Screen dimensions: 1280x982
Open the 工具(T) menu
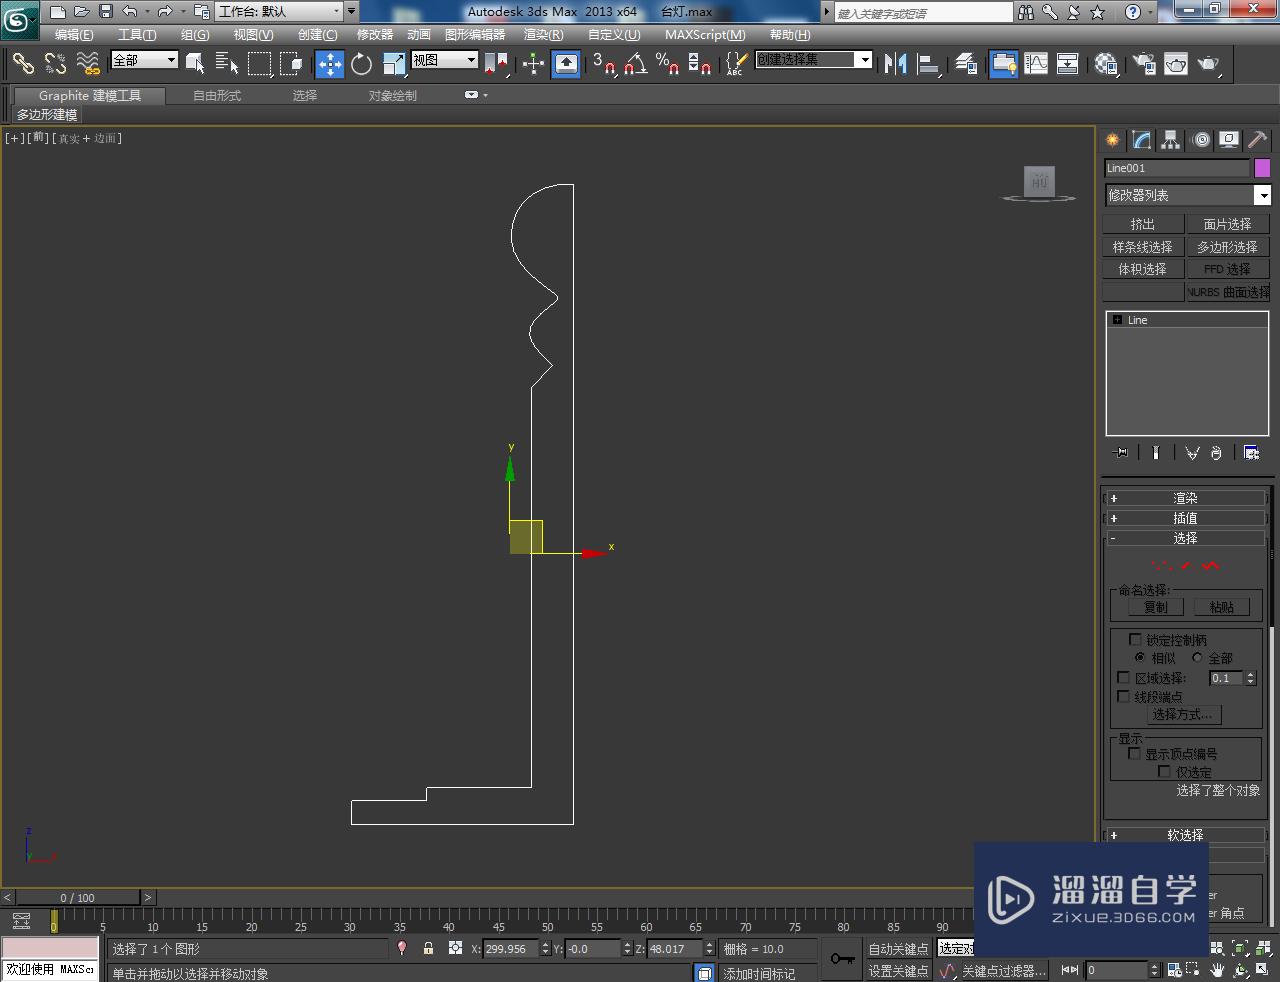coord(137,35)
